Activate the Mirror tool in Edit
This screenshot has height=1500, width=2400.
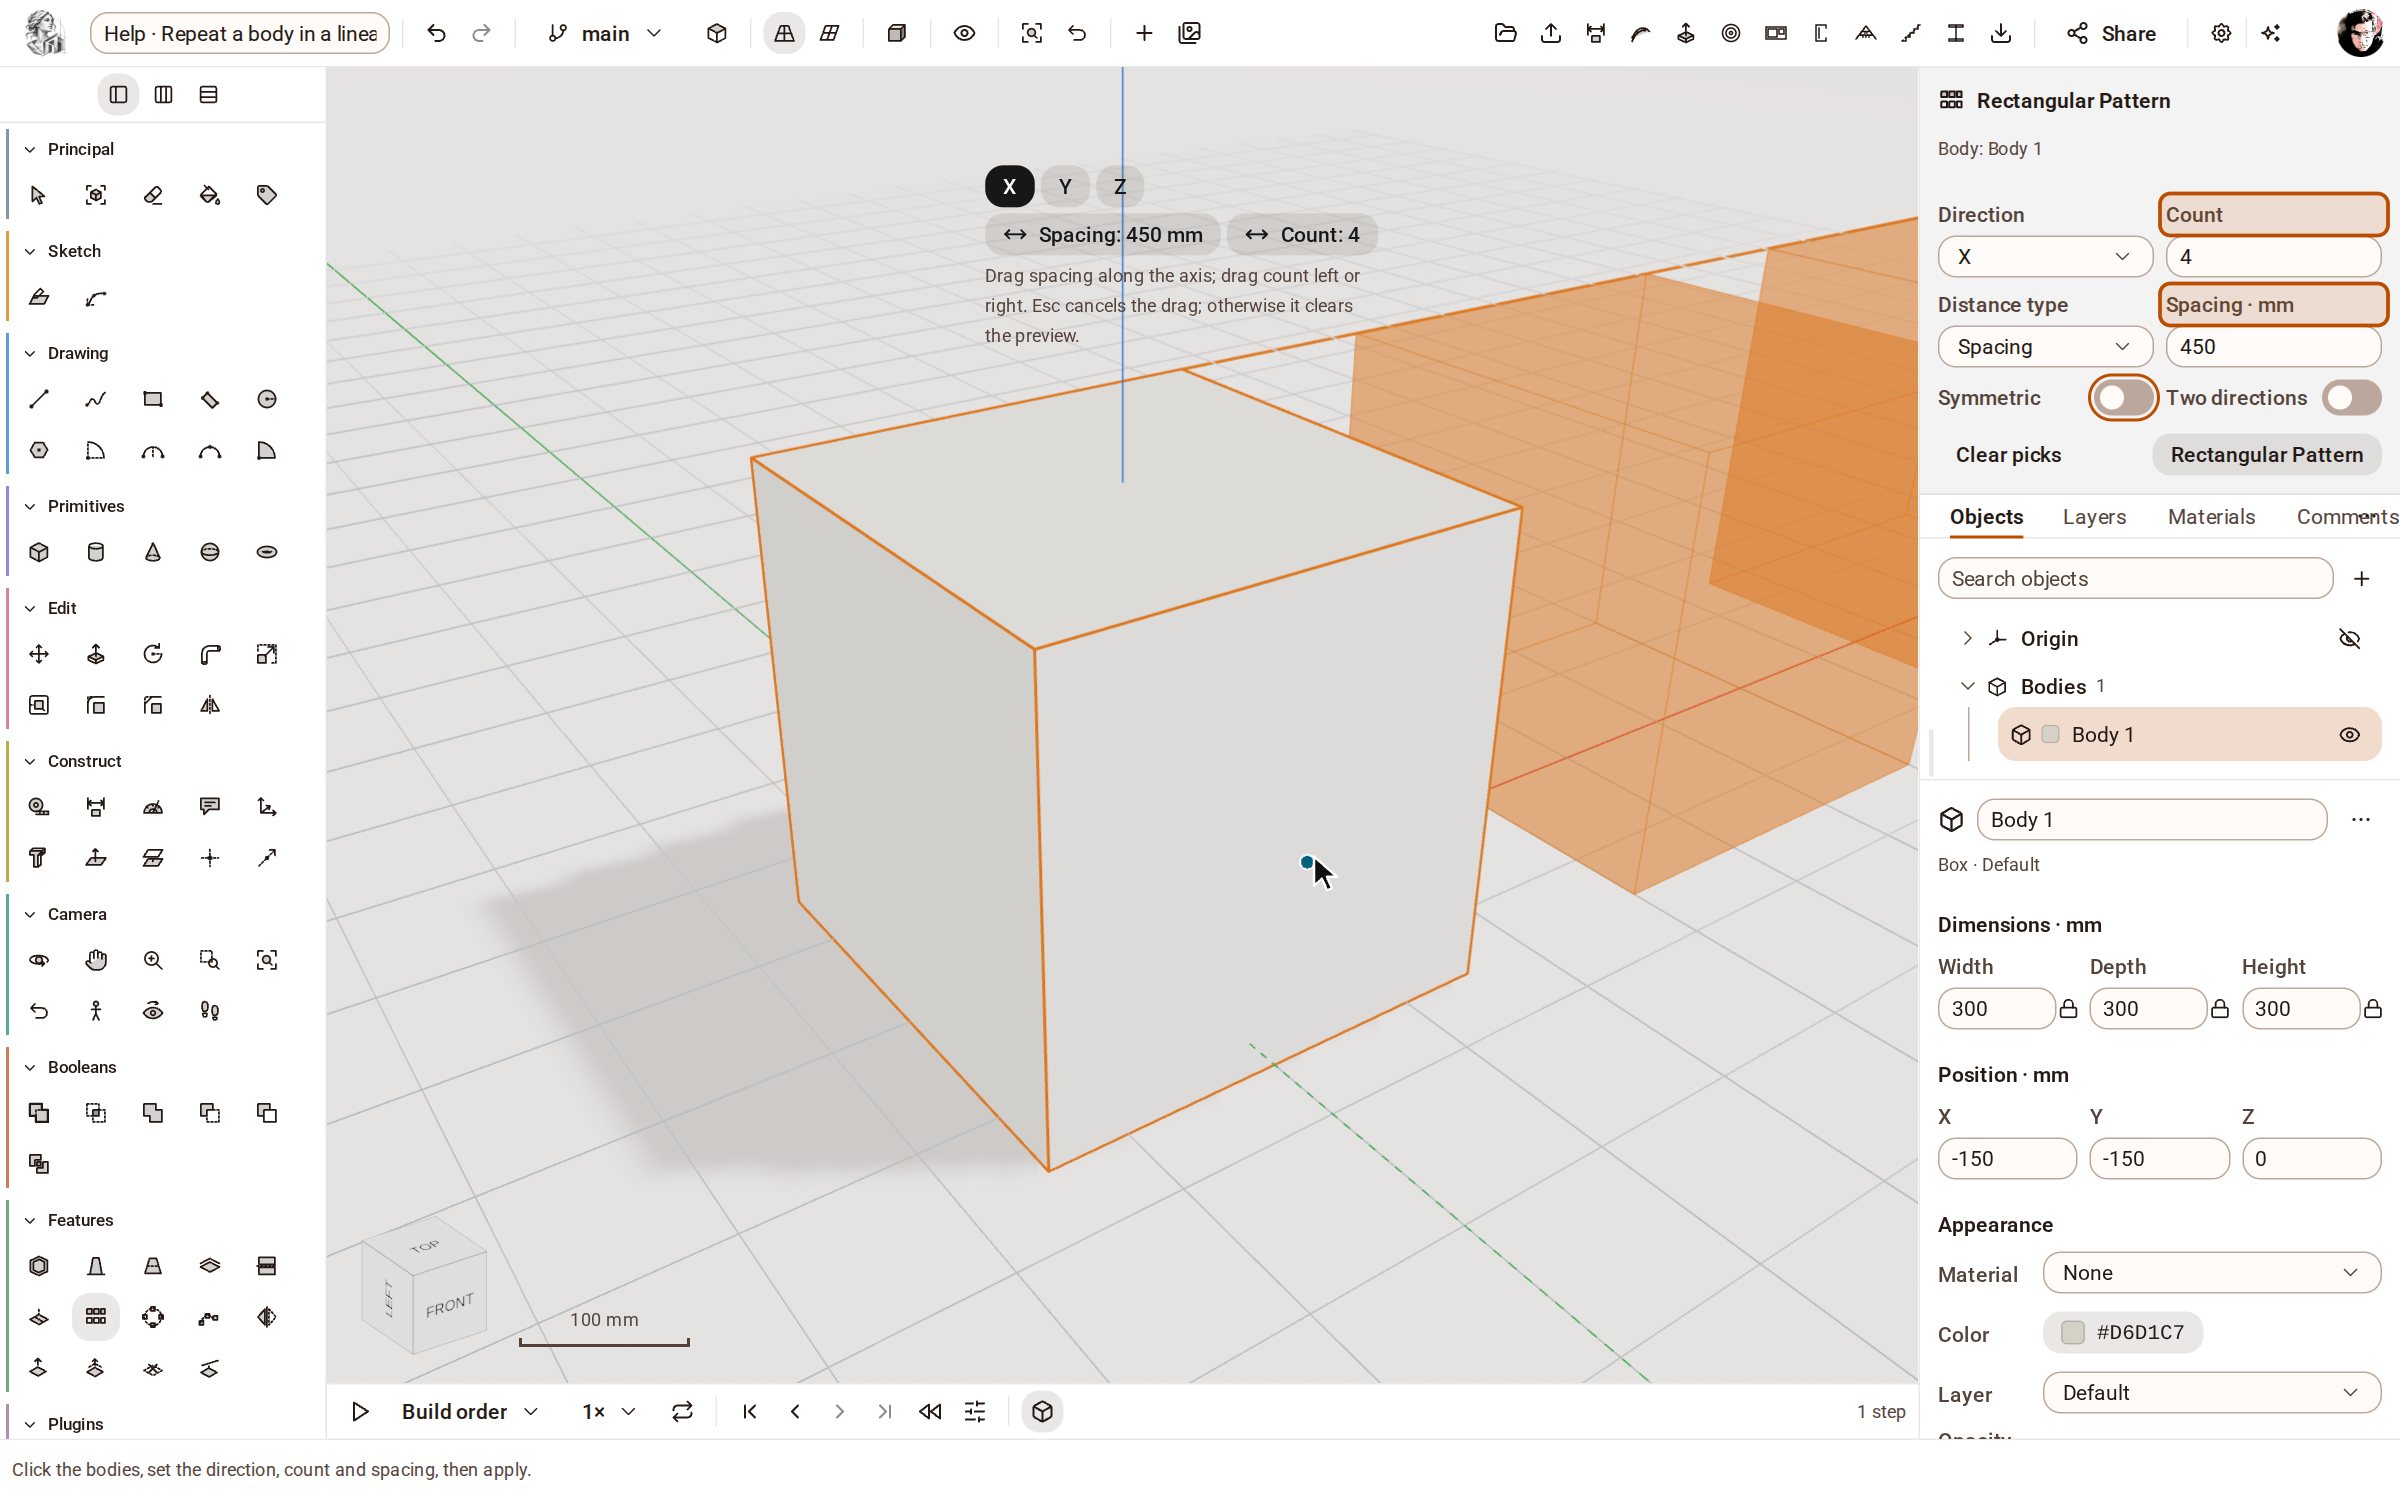[x=210, y=705]
